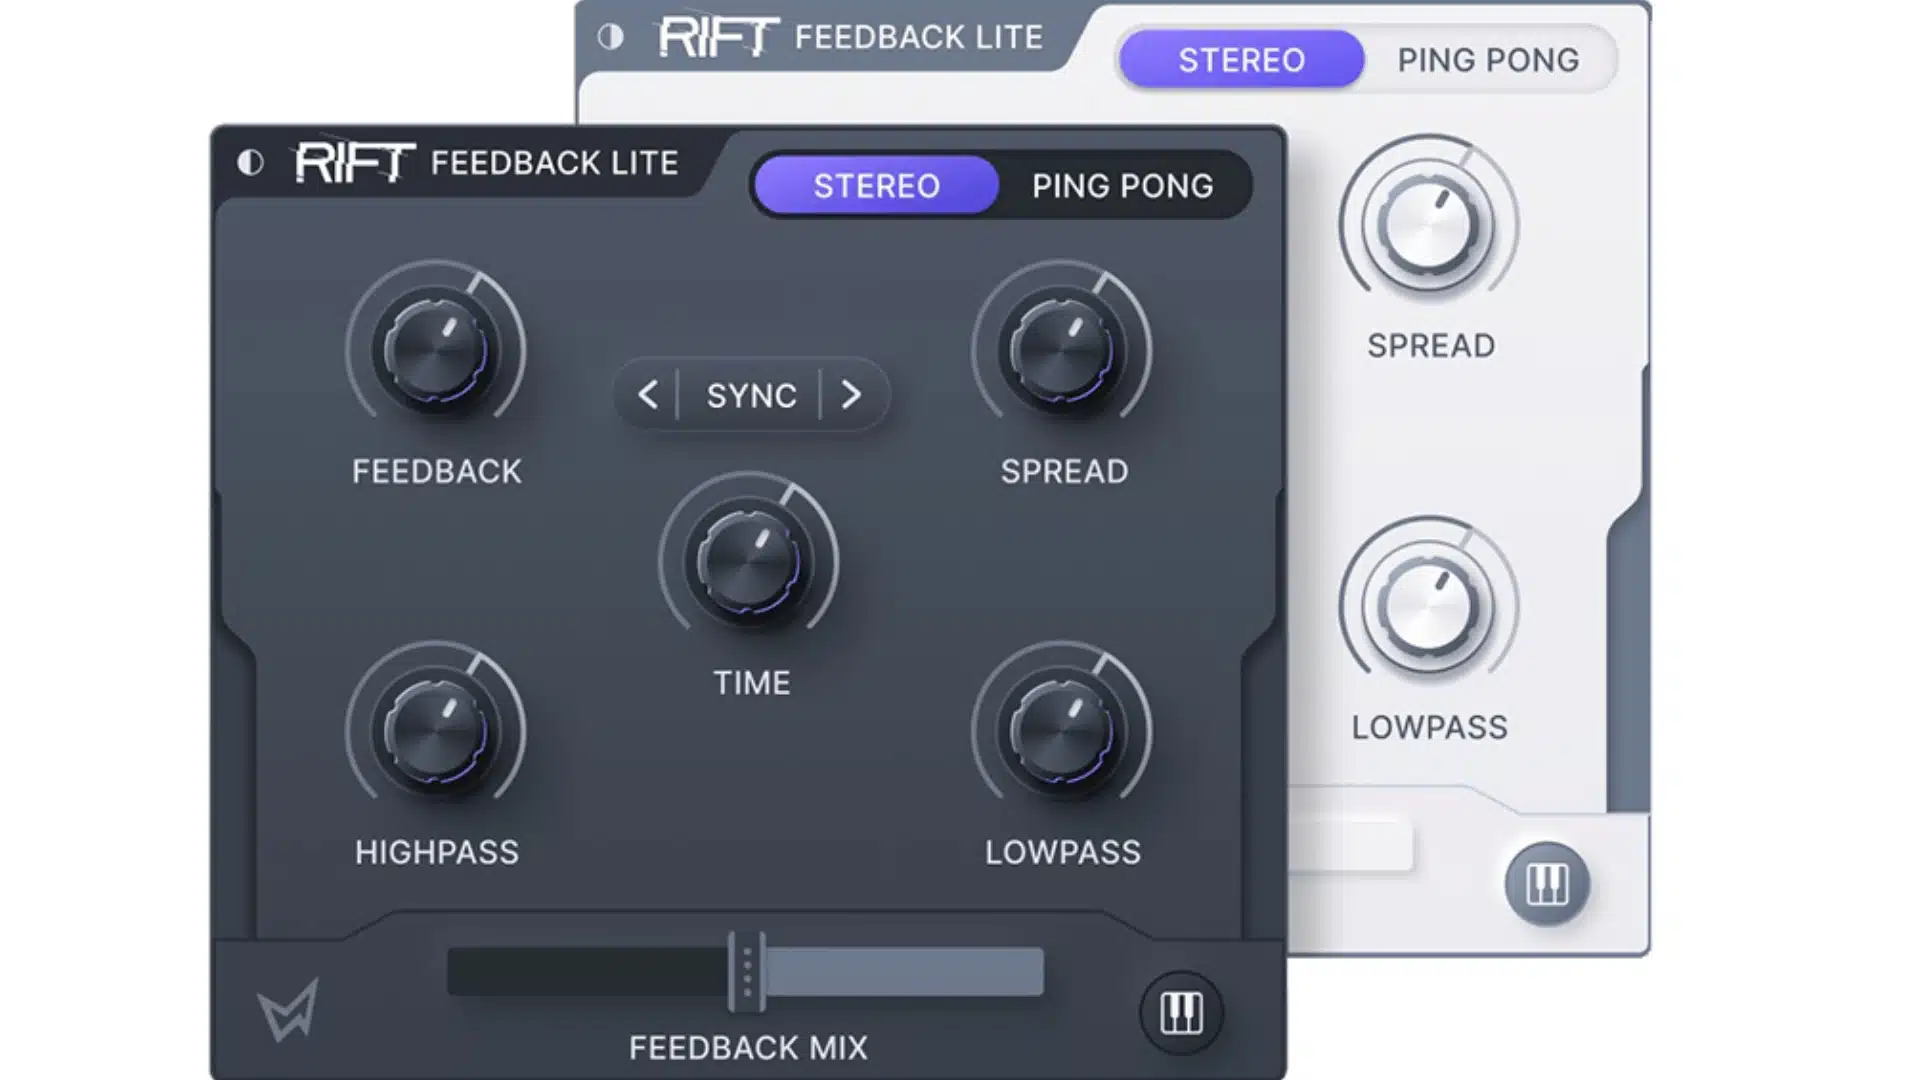Click the Minimal Audio logo in dark window

(288, 1009)
